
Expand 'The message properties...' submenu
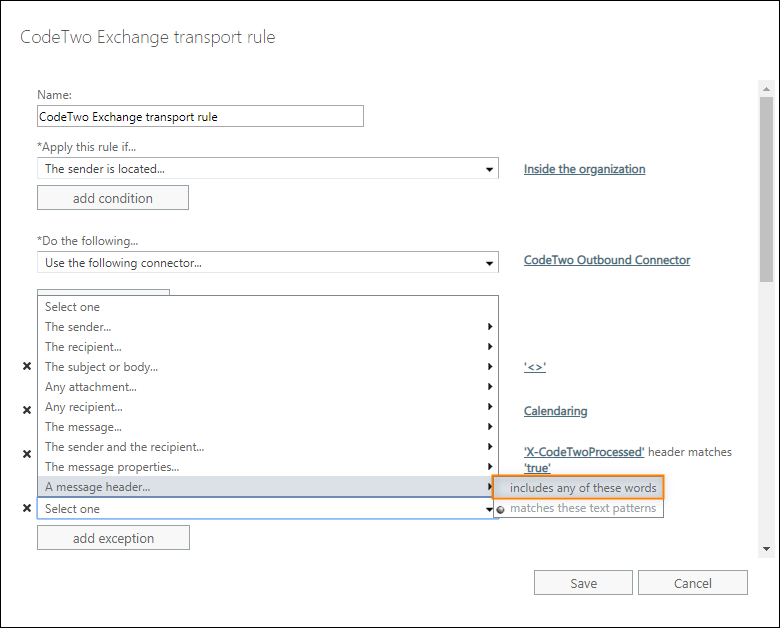coord(268,466)
